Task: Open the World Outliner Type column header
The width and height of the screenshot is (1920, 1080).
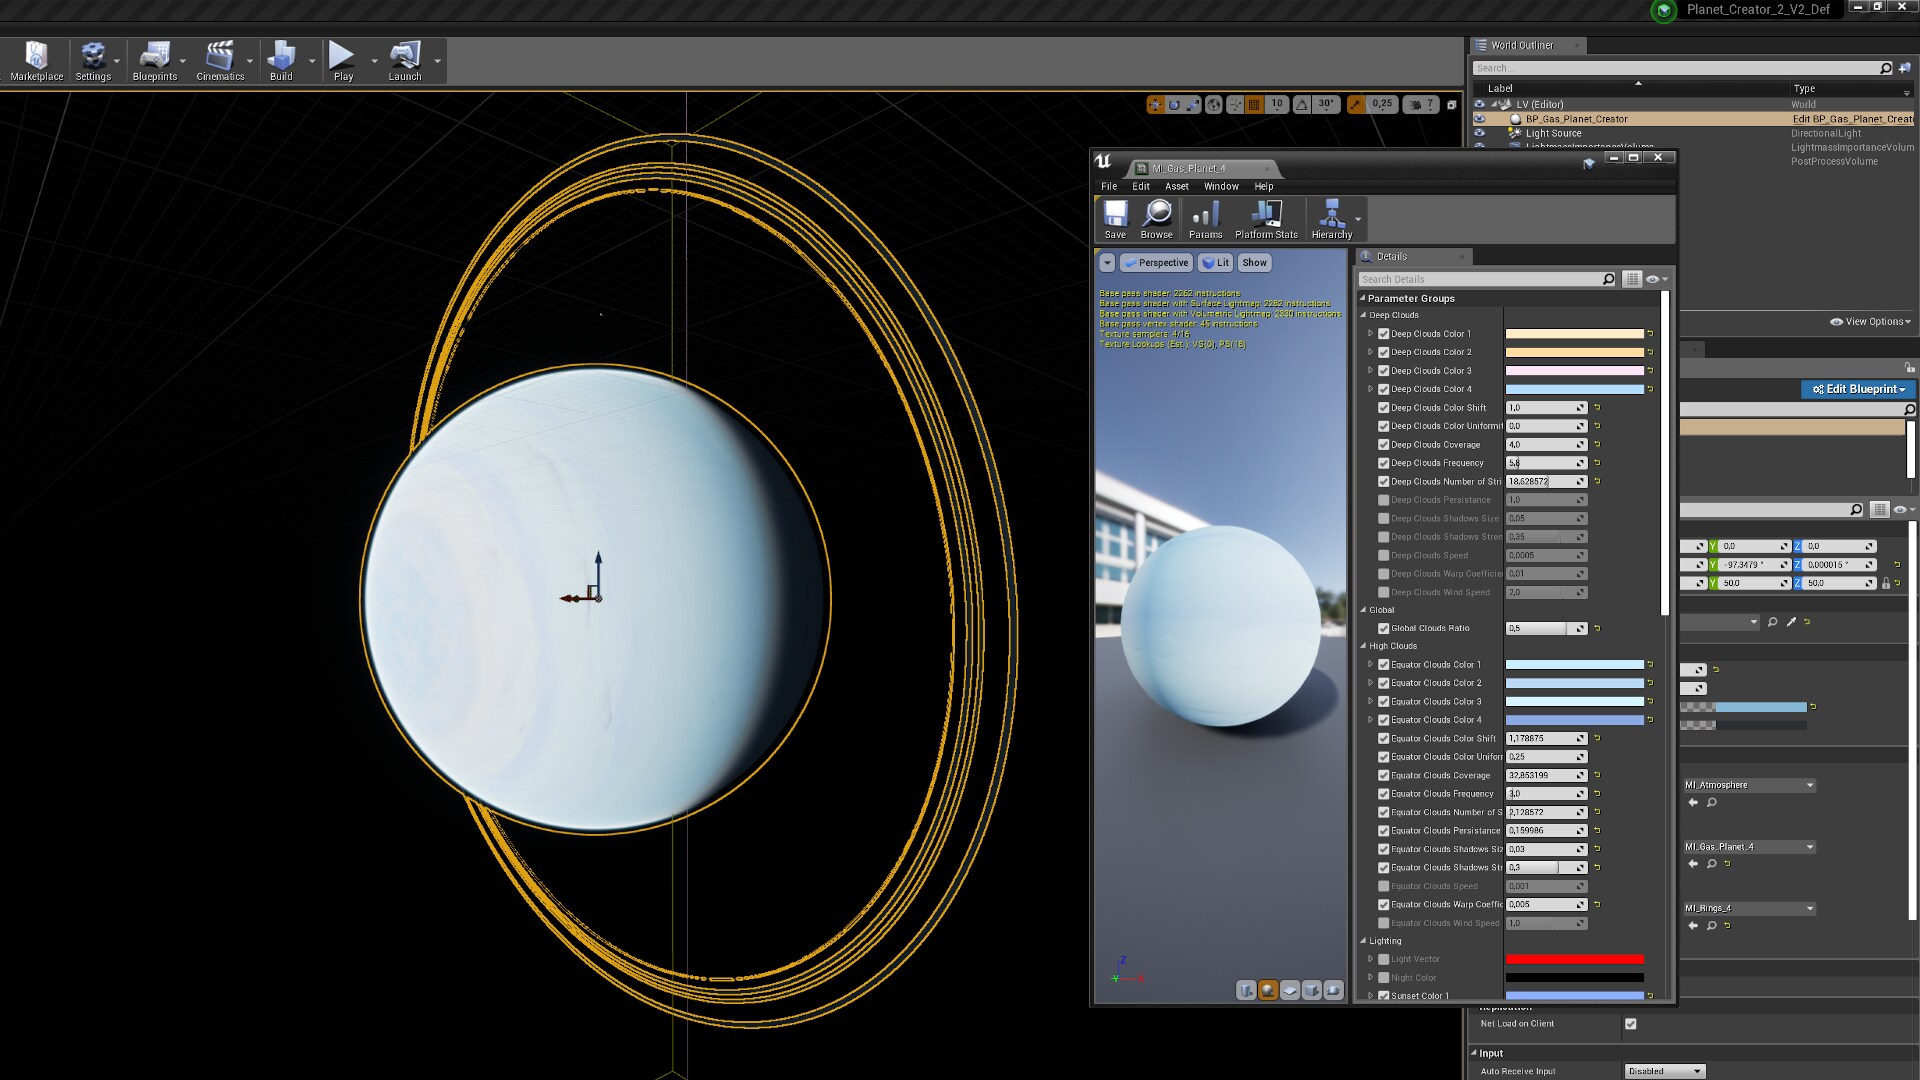Action: (1803, 88)
